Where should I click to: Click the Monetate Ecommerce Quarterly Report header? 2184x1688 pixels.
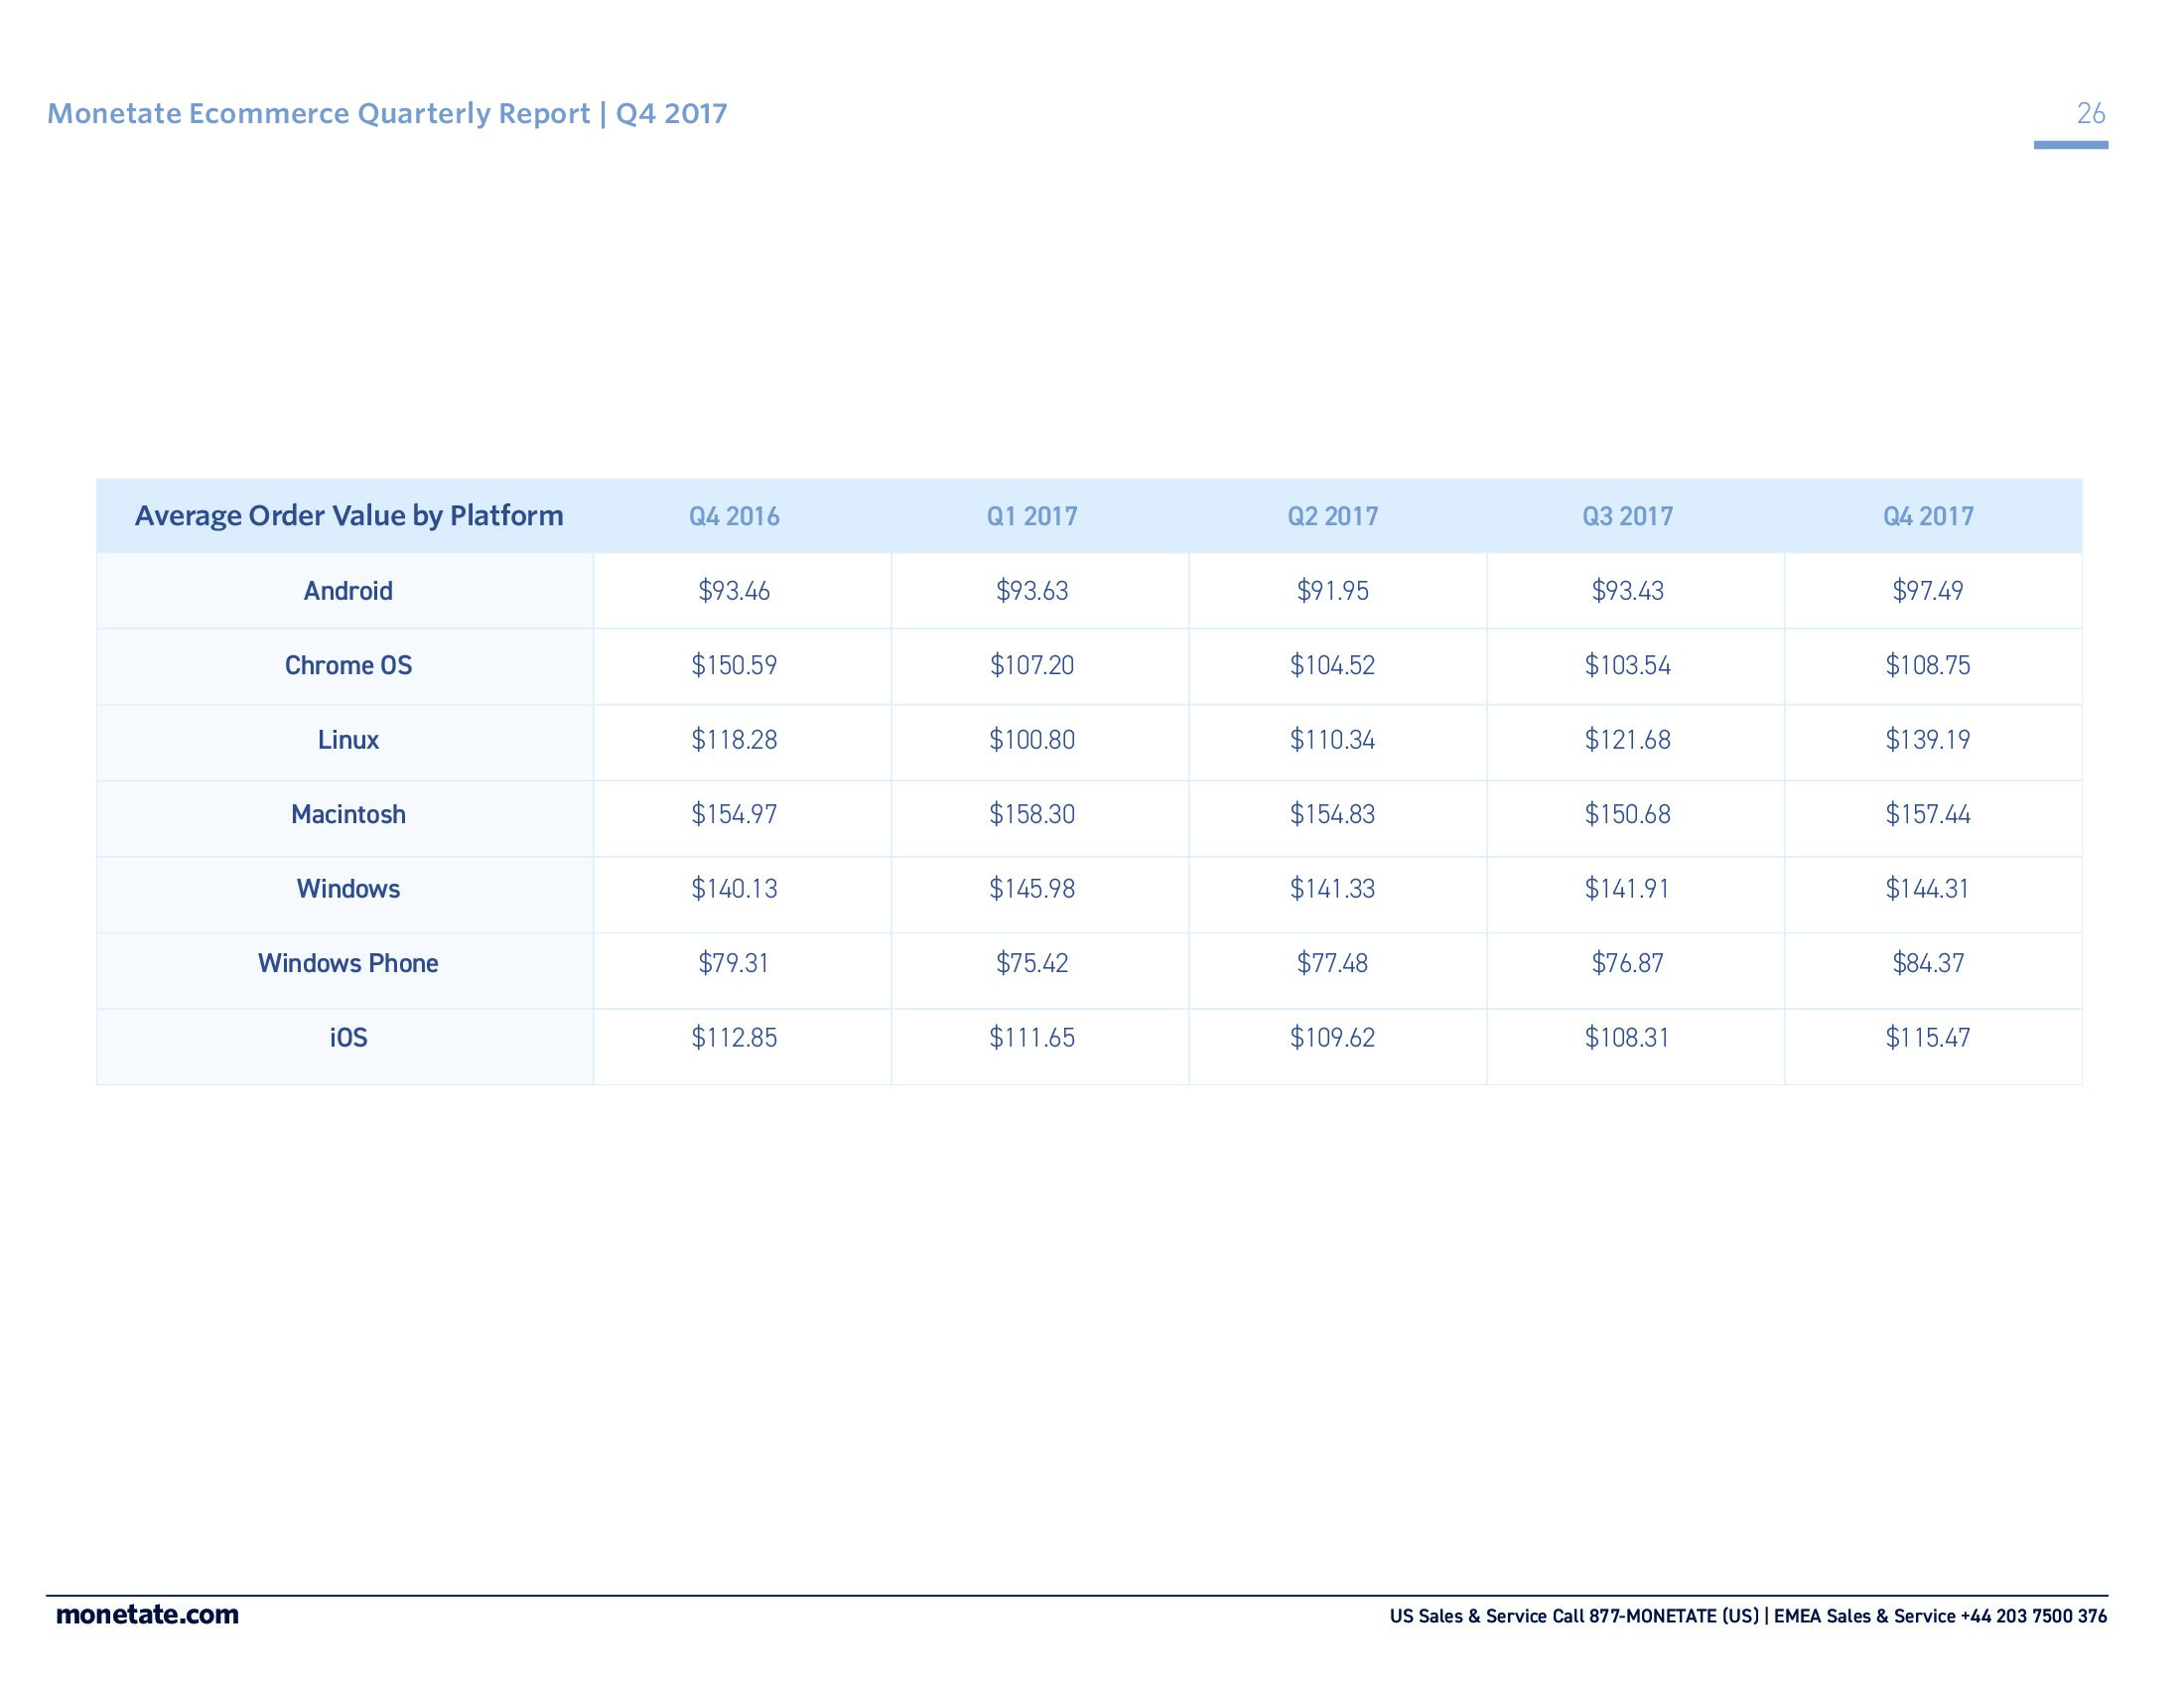tap(387, 113)
